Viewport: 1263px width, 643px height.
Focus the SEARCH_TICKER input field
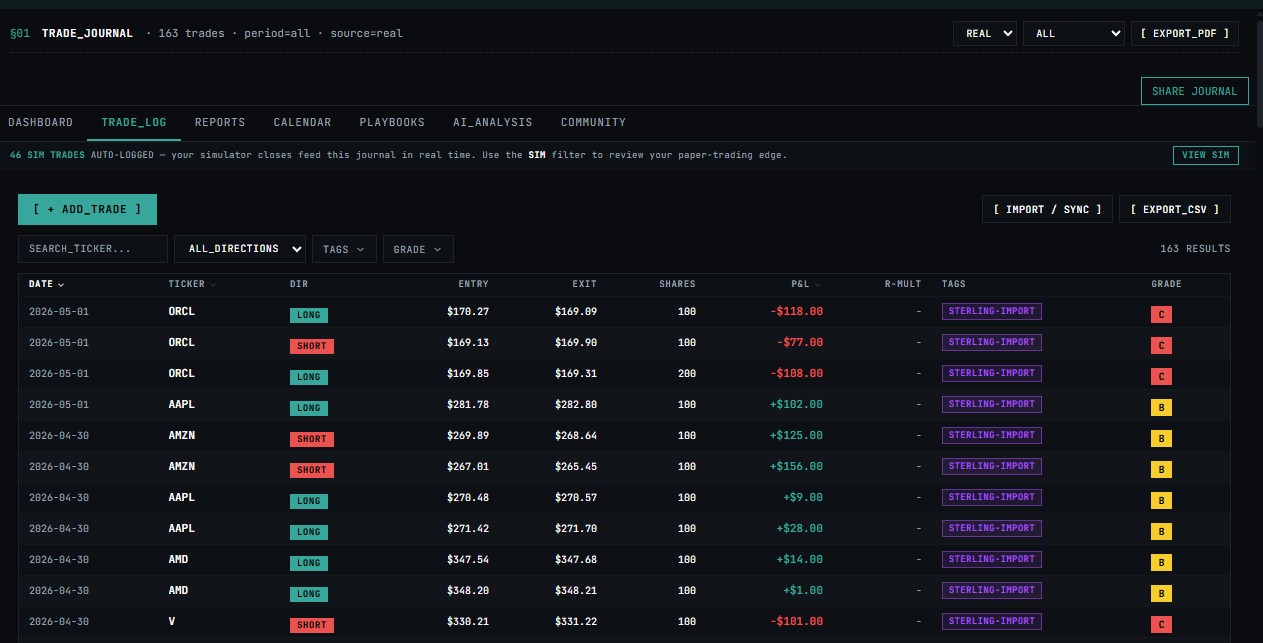click(x=93, y=249)
